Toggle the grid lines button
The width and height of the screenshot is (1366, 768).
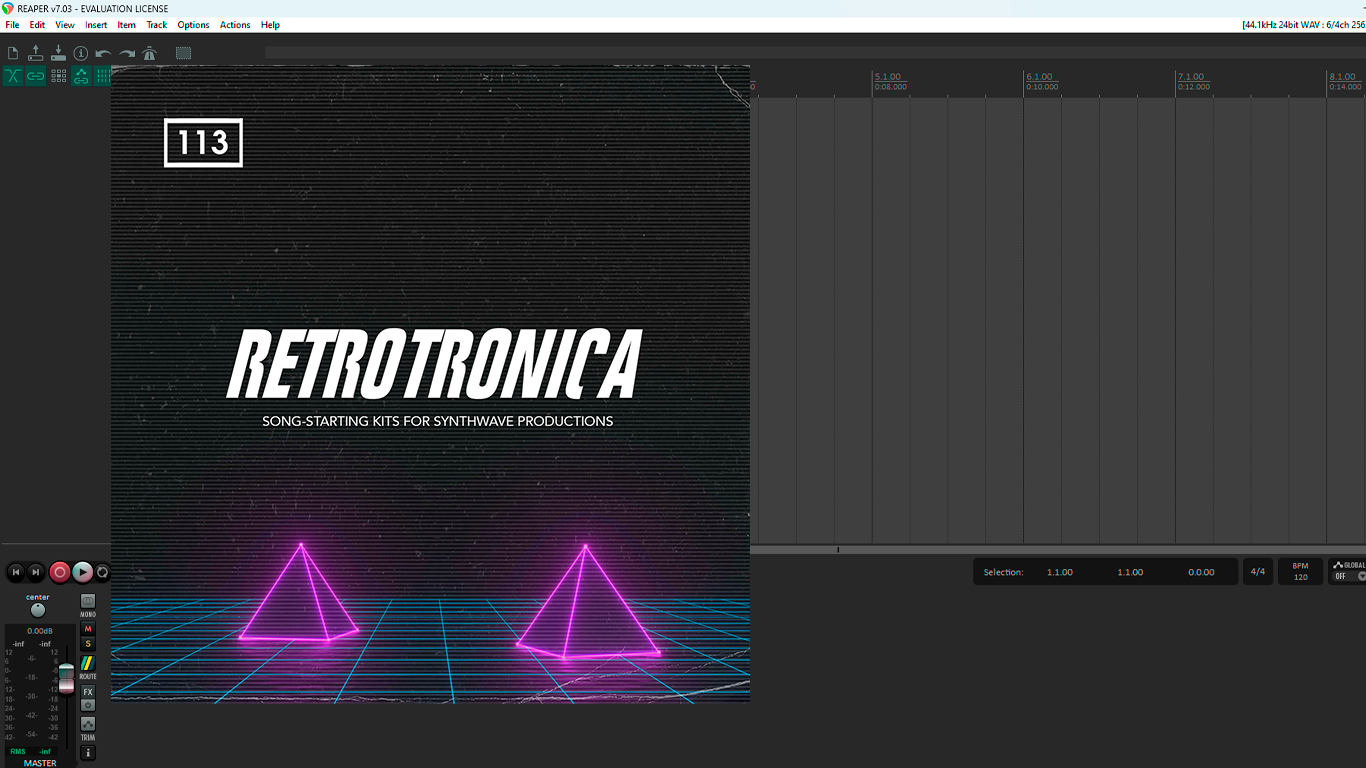102,76
